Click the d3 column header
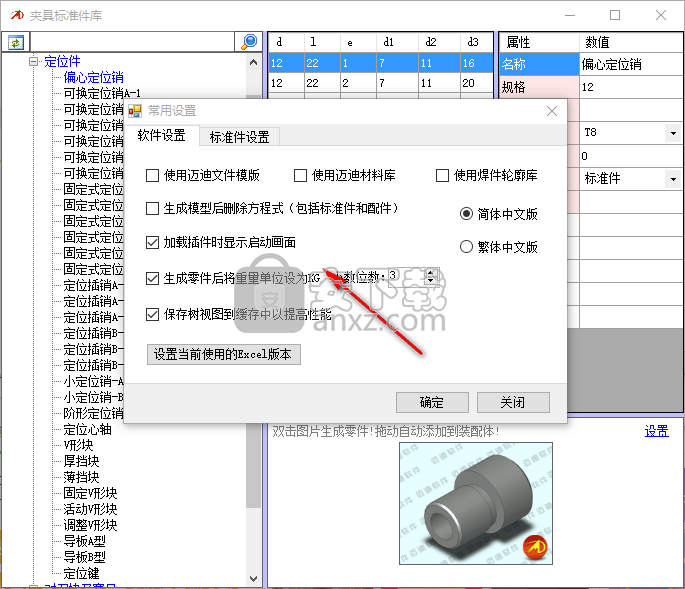 (476, 42)
